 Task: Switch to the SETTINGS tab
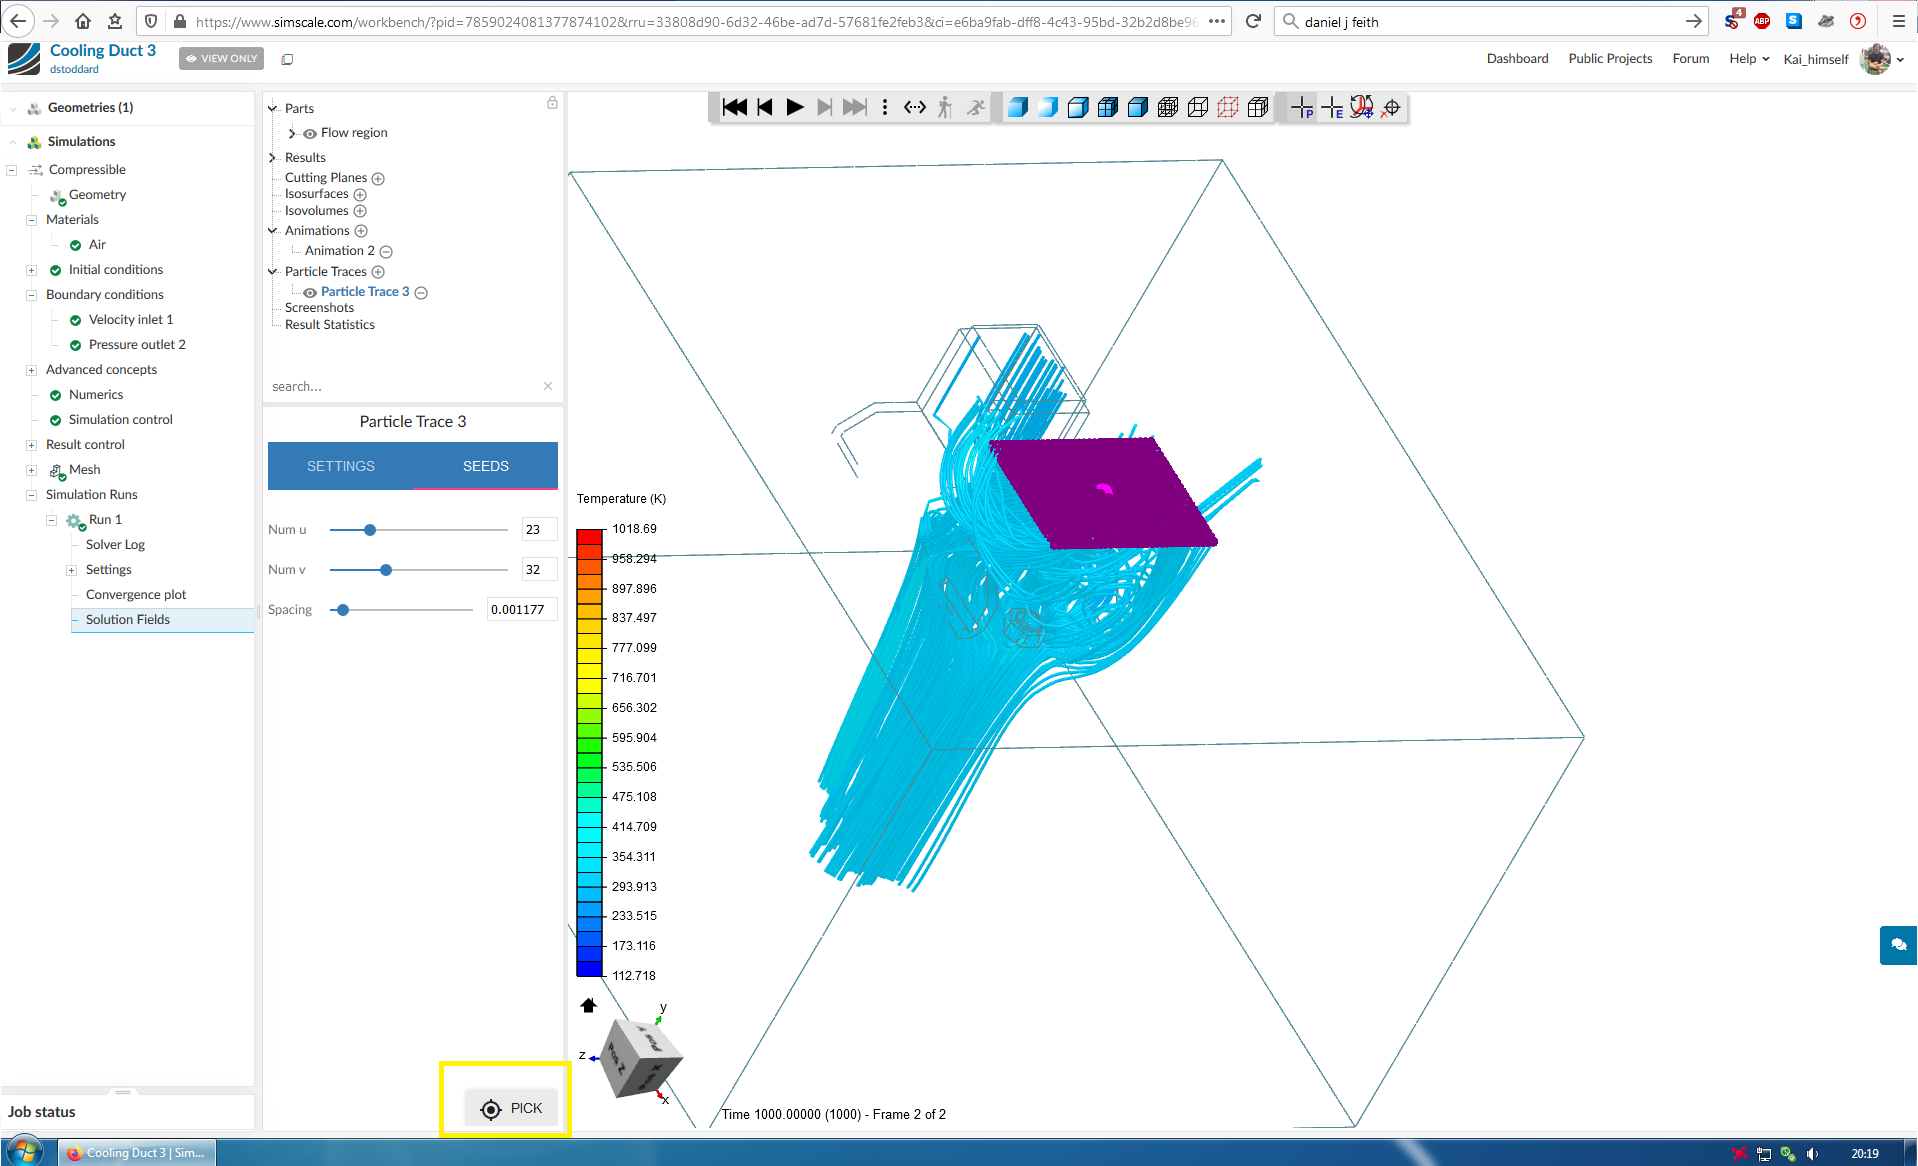340,466
